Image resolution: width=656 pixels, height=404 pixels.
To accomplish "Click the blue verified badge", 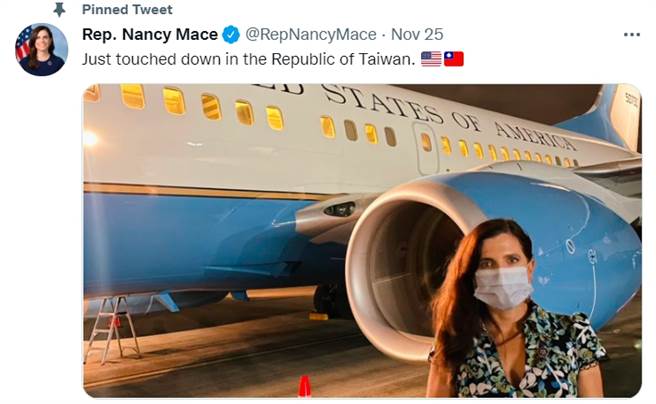I will point(231,34).
